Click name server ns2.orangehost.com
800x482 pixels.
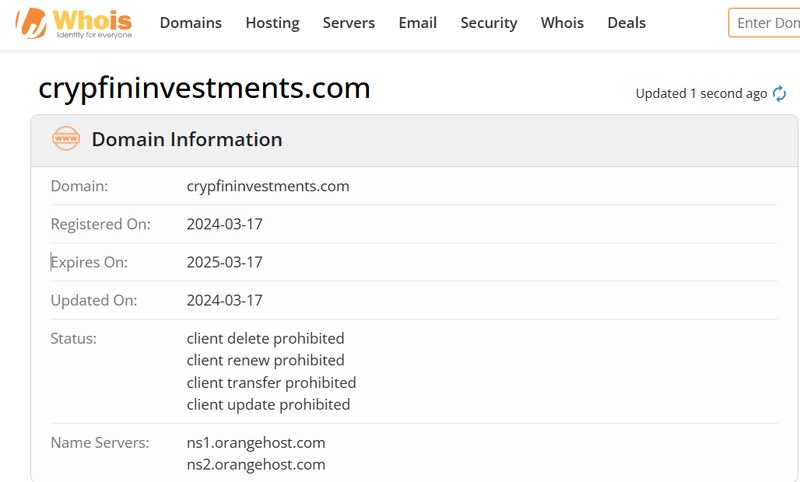(256, 465)
